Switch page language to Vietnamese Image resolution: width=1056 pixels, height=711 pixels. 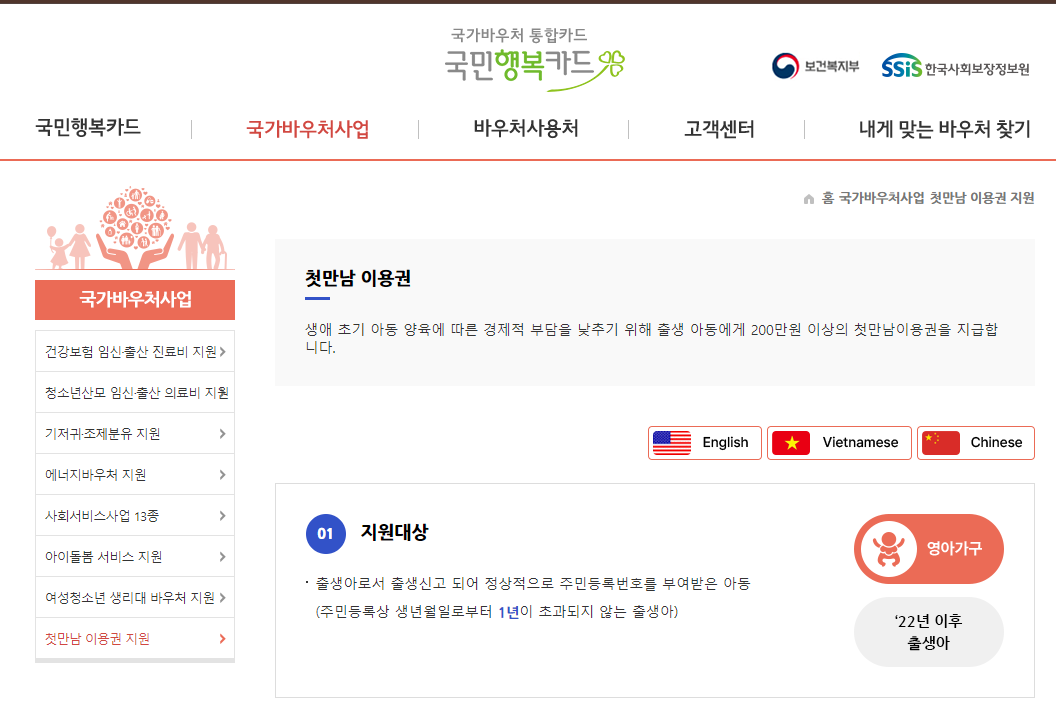pos(839,443)
